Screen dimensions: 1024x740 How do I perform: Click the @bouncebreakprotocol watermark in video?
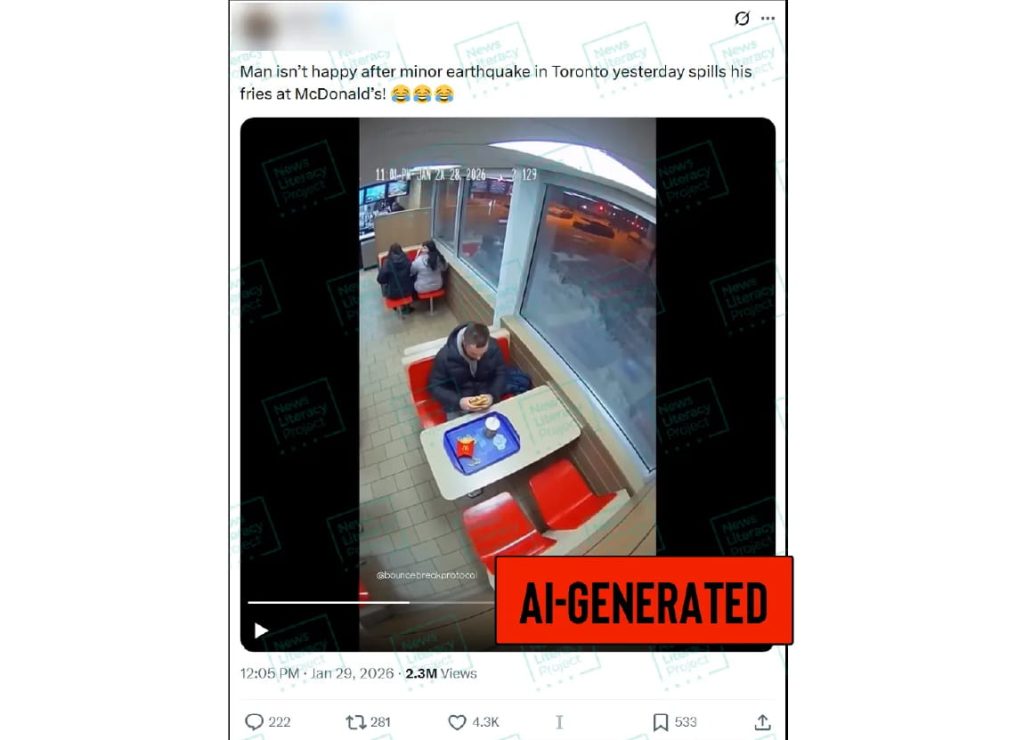point(426,575)
